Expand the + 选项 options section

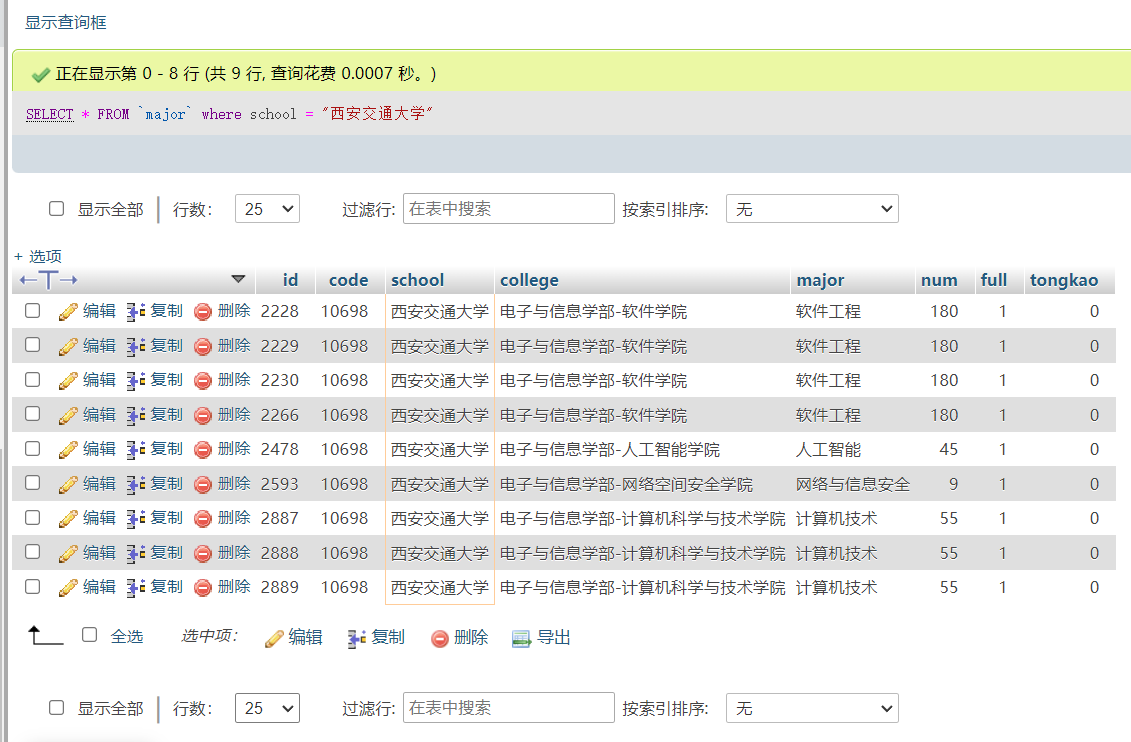coord(38,256)
